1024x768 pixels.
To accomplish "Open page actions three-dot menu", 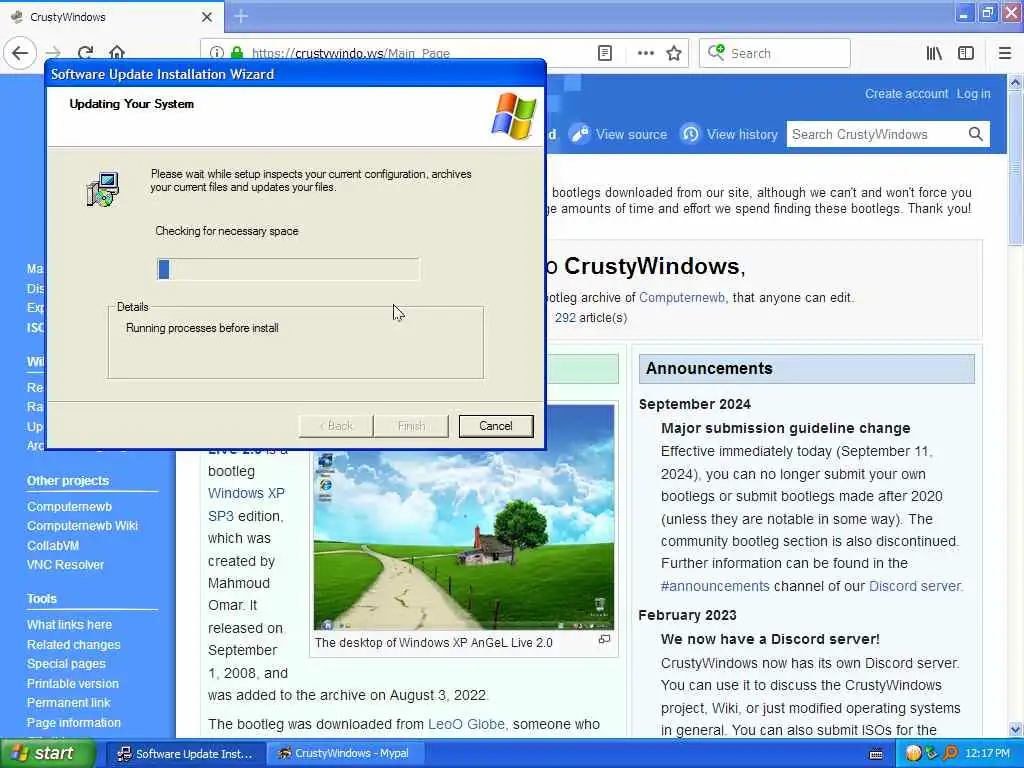I will [x=645, y=53].
